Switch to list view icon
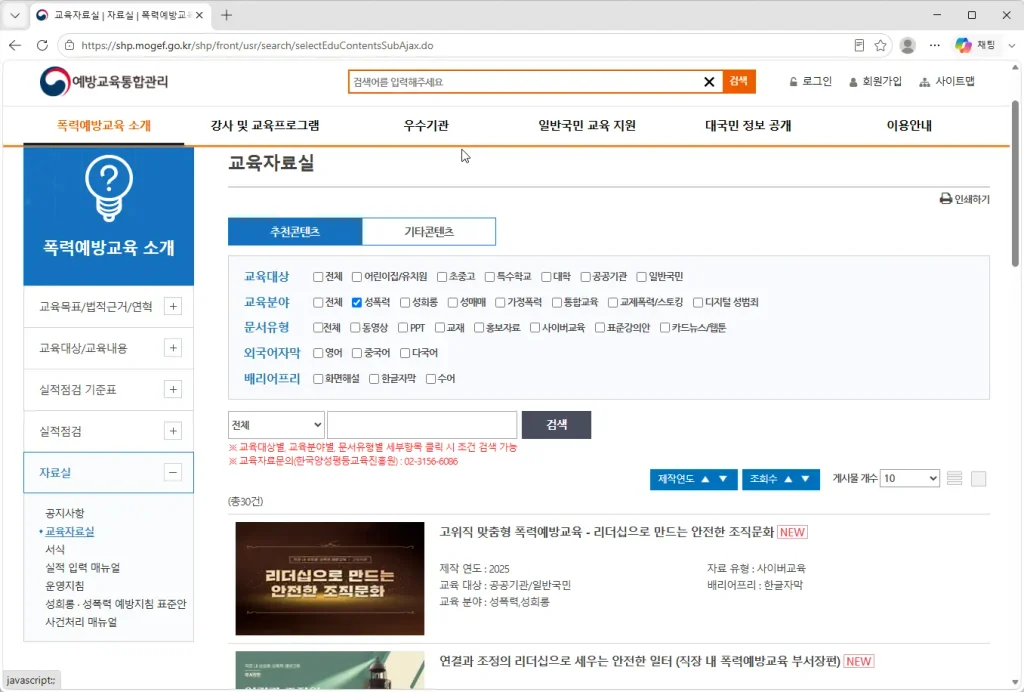Image resolution: width=1024 pixels, height=692 pixels. click(954, 479)
